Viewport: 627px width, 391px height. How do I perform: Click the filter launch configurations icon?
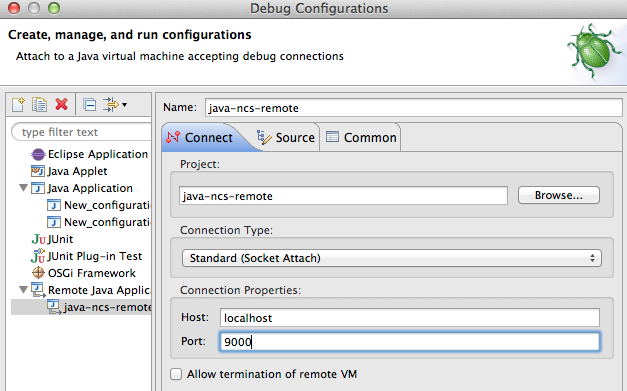(x=111, y=104)
